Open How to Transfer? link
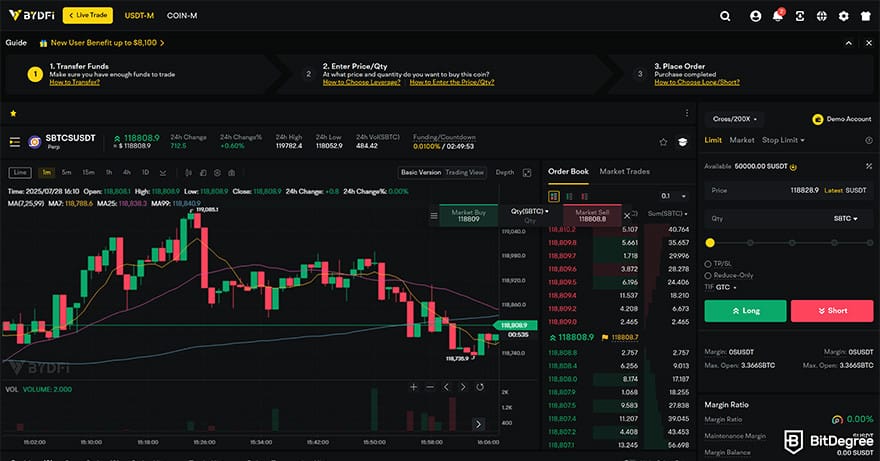 [75, 82]
